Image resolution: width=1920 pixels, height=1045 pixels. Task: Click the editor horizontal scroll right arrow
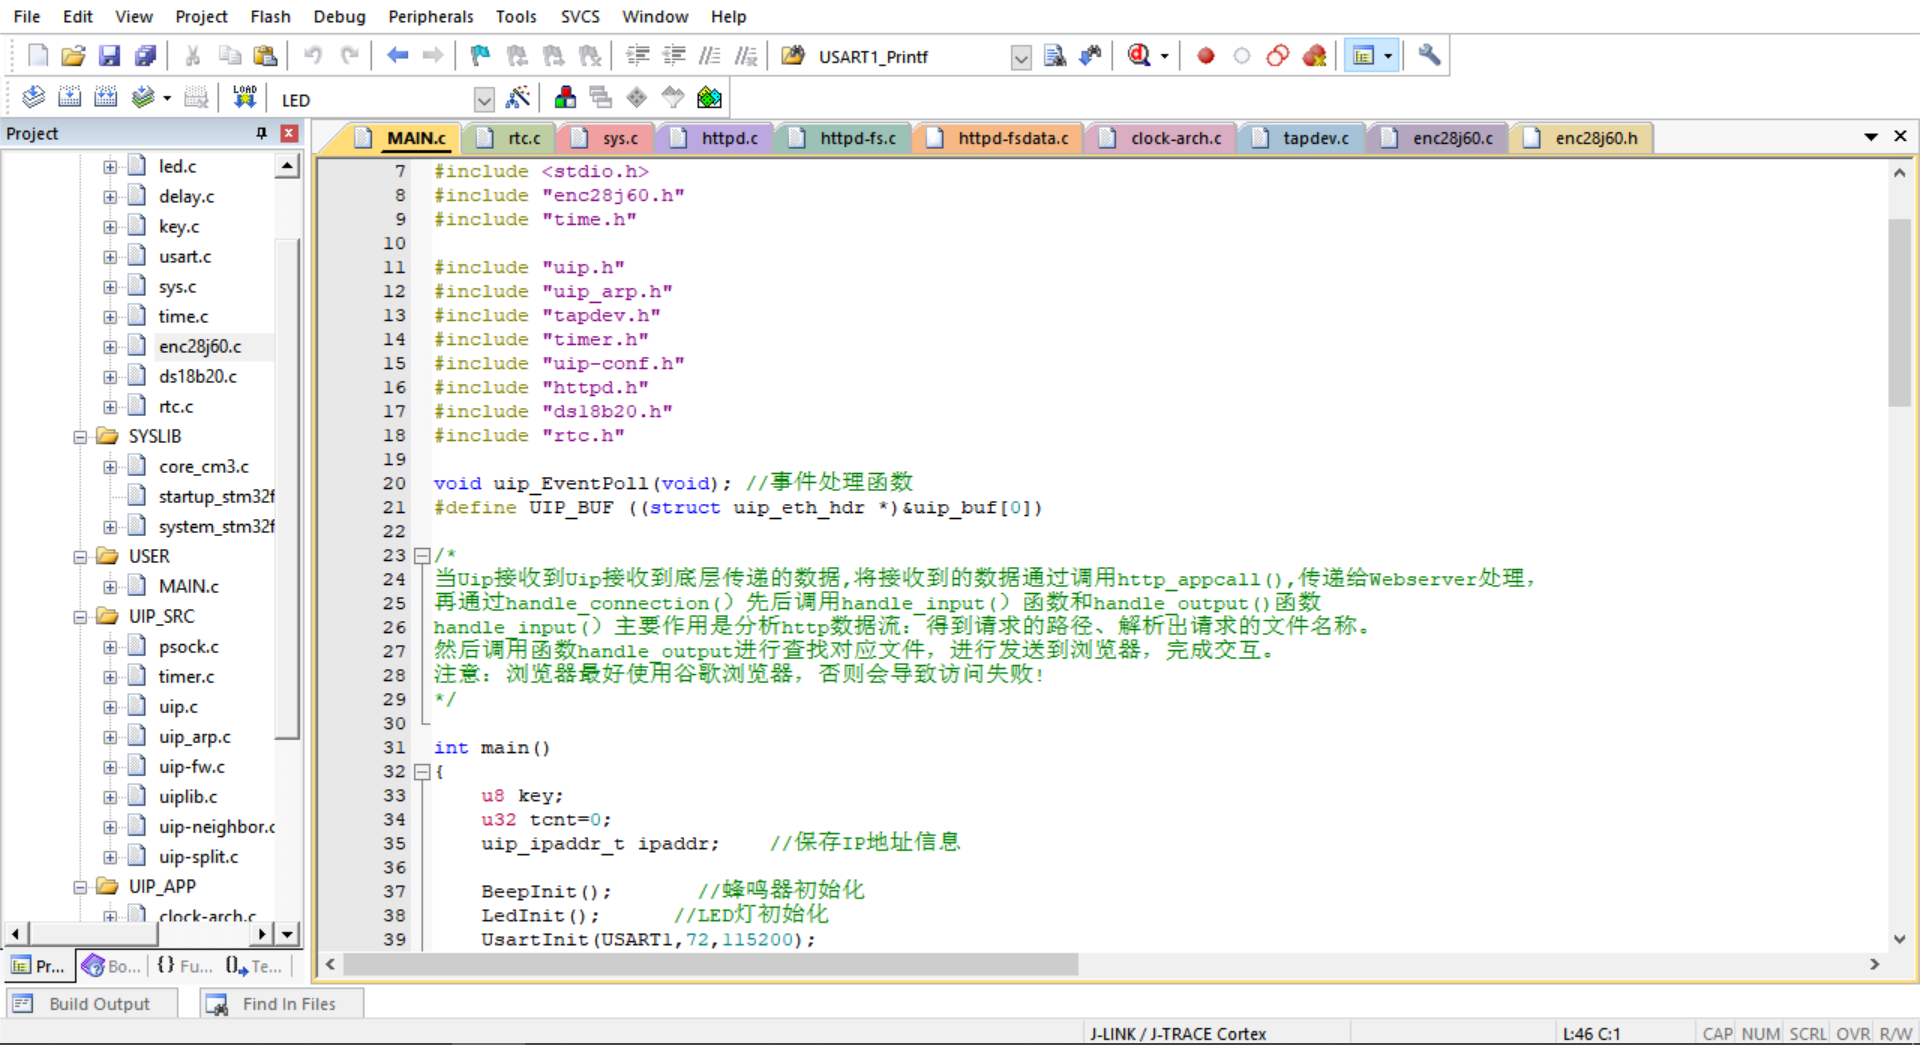click(1874, 964)
